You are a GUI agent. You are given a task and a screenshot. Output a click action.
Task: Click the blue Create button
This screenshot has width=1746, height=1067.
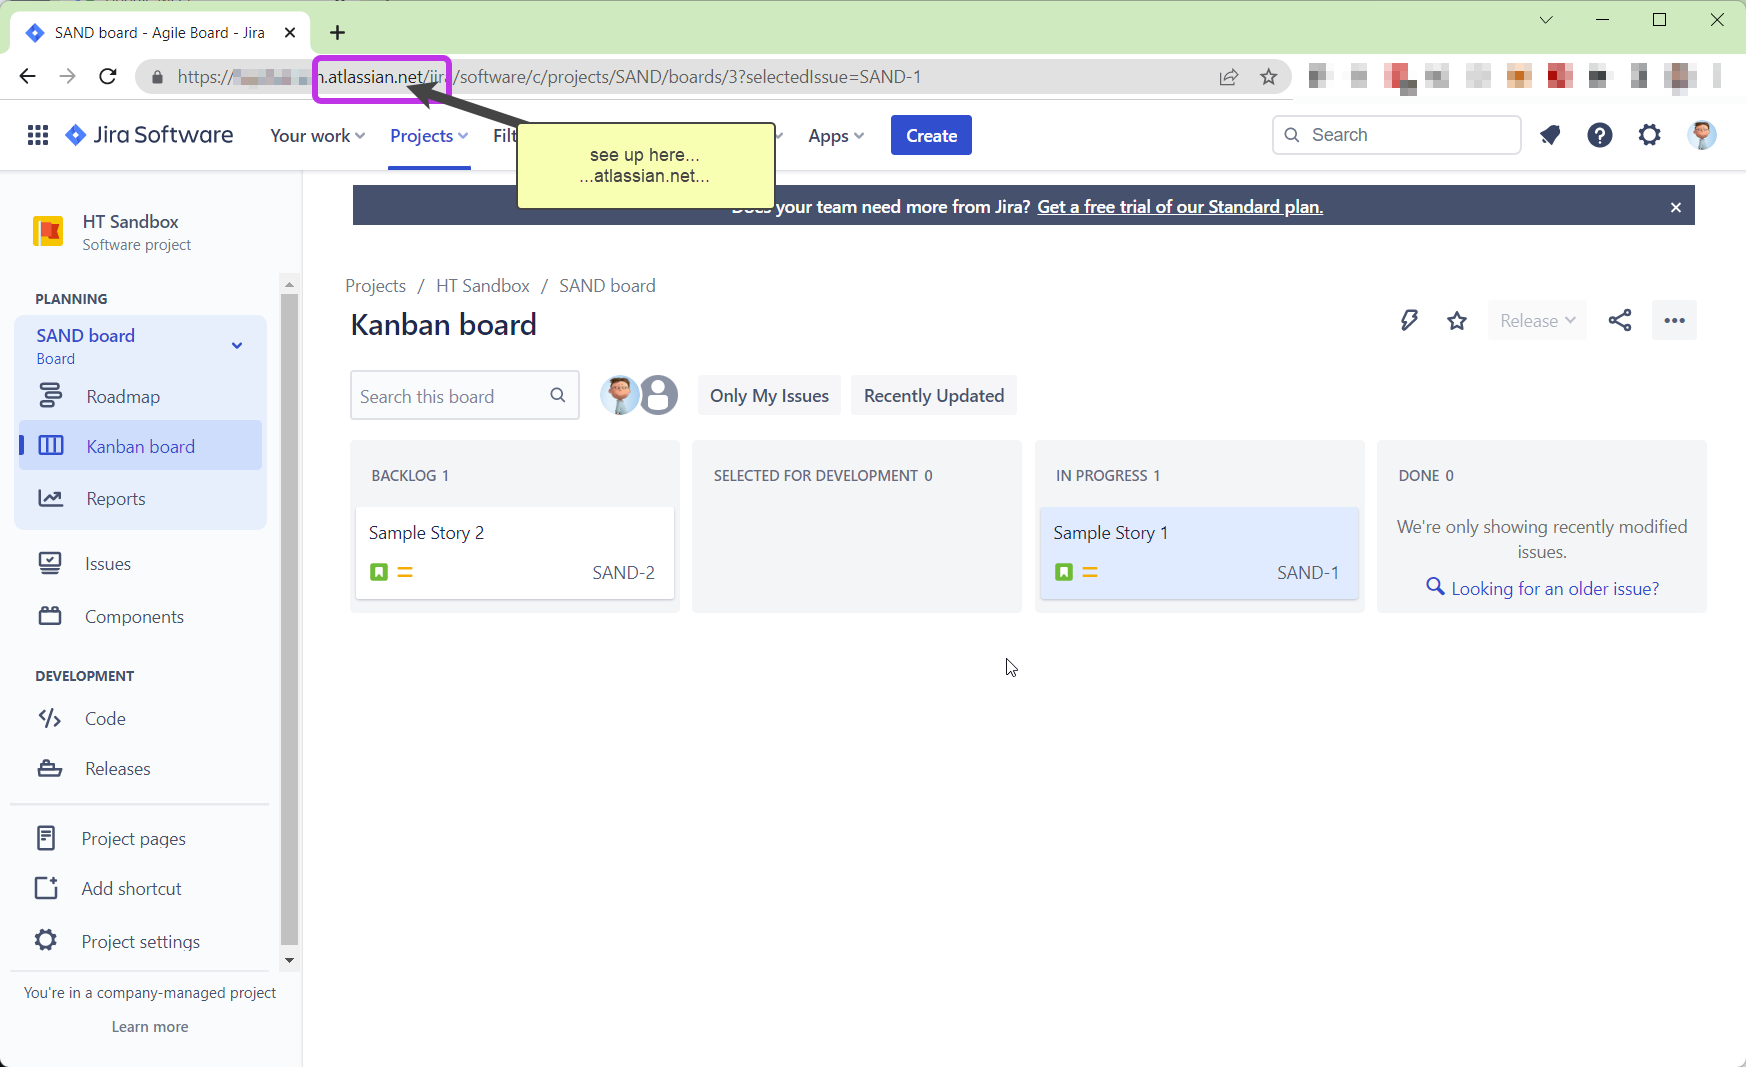click(x=931, y=136)
